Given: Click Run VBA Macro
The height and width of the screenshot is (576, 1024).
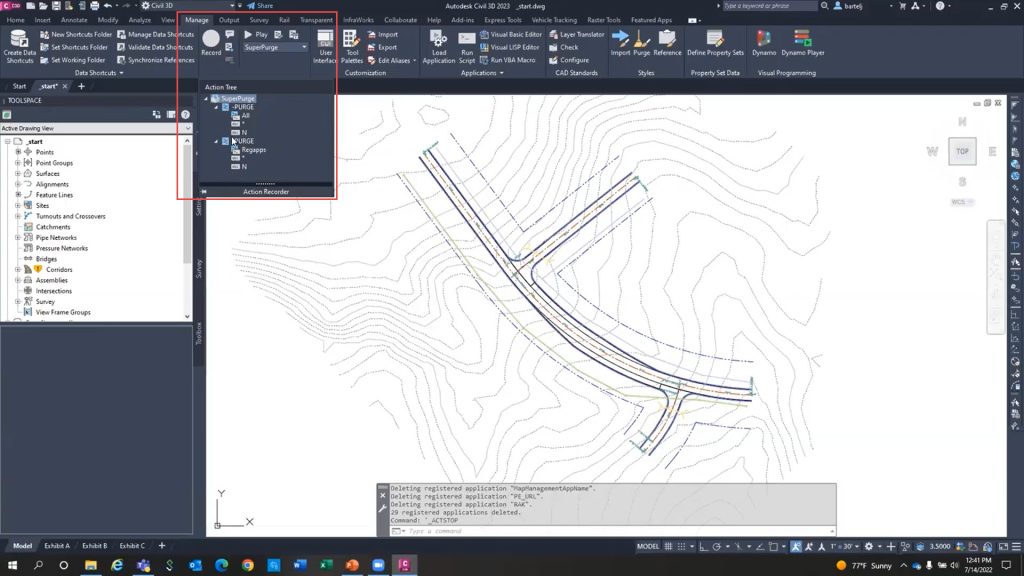Looking at the screenshot, I should [507, 60].
